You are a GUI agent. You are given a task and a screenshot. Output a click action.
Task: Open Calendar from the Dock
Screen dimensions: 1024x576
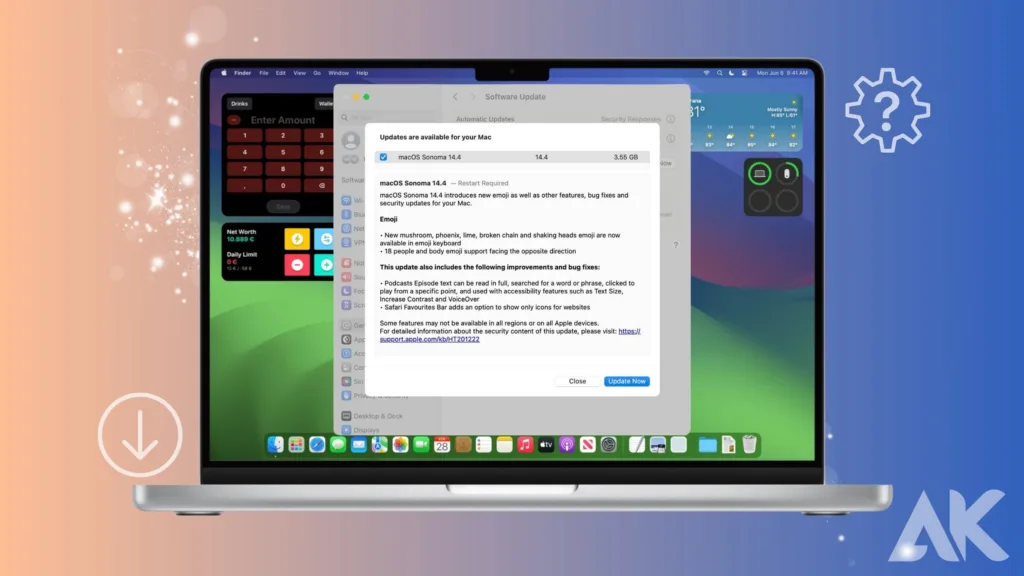(x=442, y=445)
